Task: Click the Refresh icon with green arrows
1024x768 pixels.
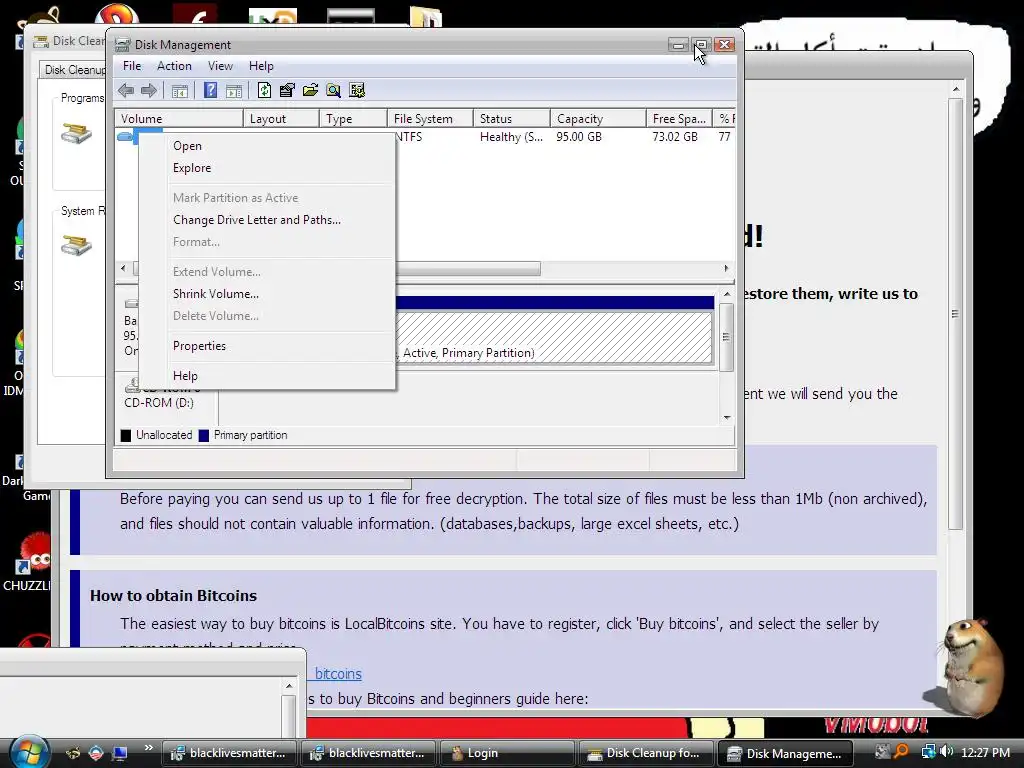Action: pos(264,90)
